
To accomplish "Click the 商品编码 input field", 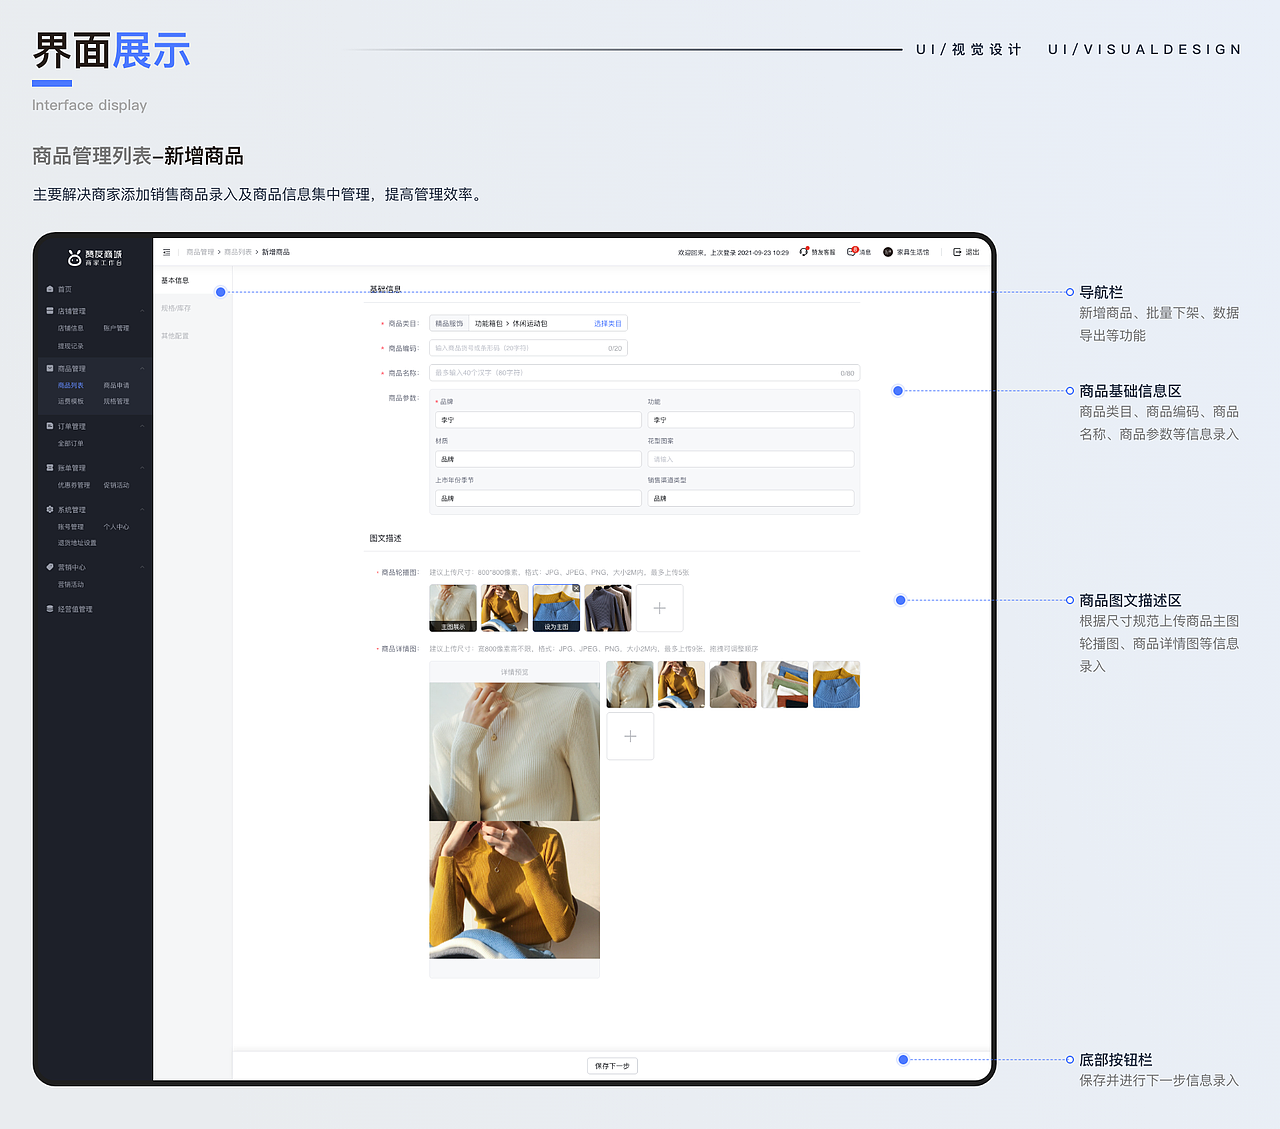I will tap(528, 348).
